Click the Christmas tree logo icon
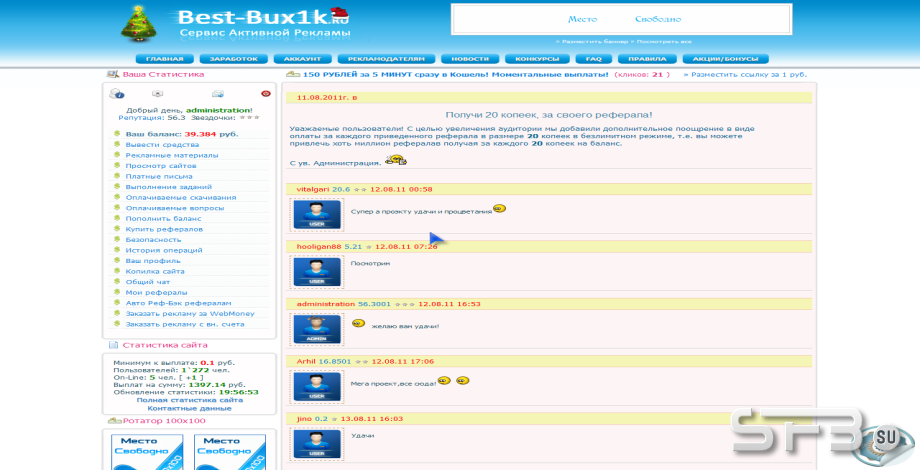 click(138, 25)
